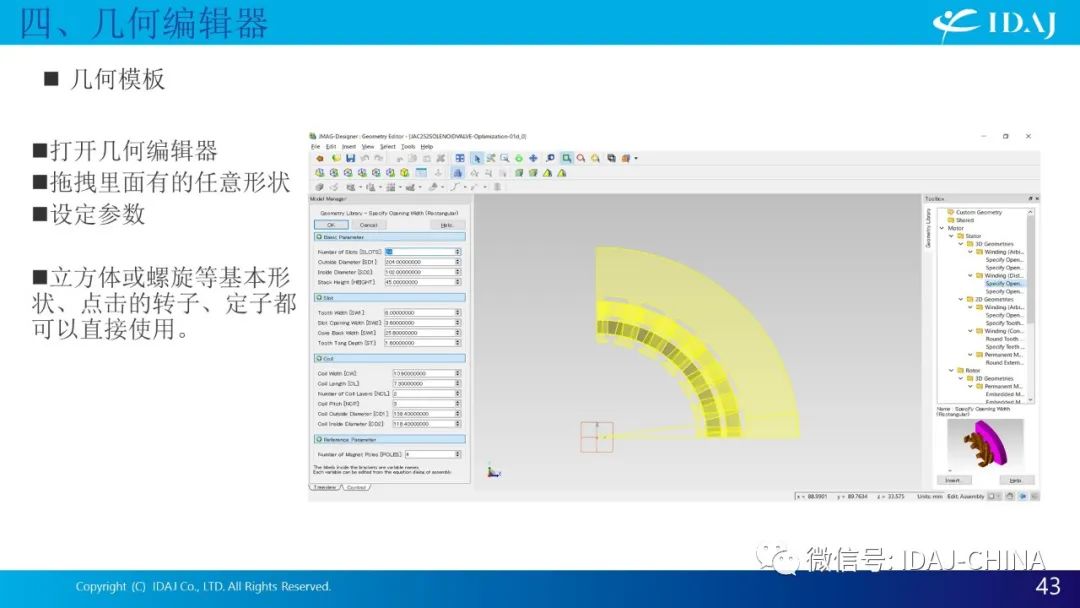Click the Insert button in Toolbox
Viewport: 1080px width, 608px height.
pos(954,481)
